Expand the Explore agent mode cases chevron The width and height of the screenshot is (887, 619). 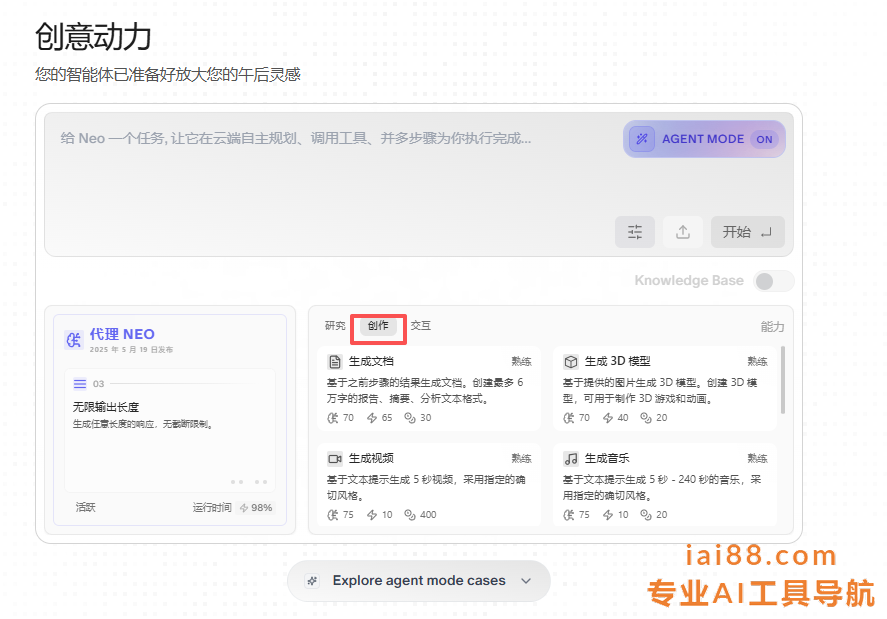526,581
